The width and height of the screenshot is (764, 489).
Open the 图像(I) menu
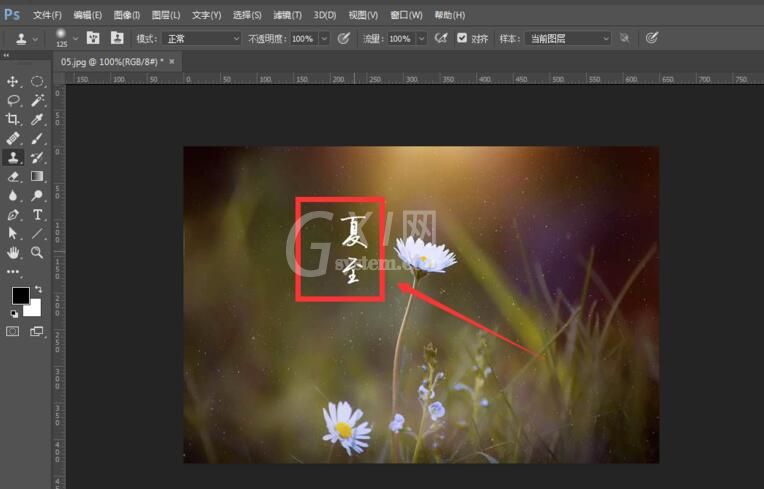coord(127,15)
